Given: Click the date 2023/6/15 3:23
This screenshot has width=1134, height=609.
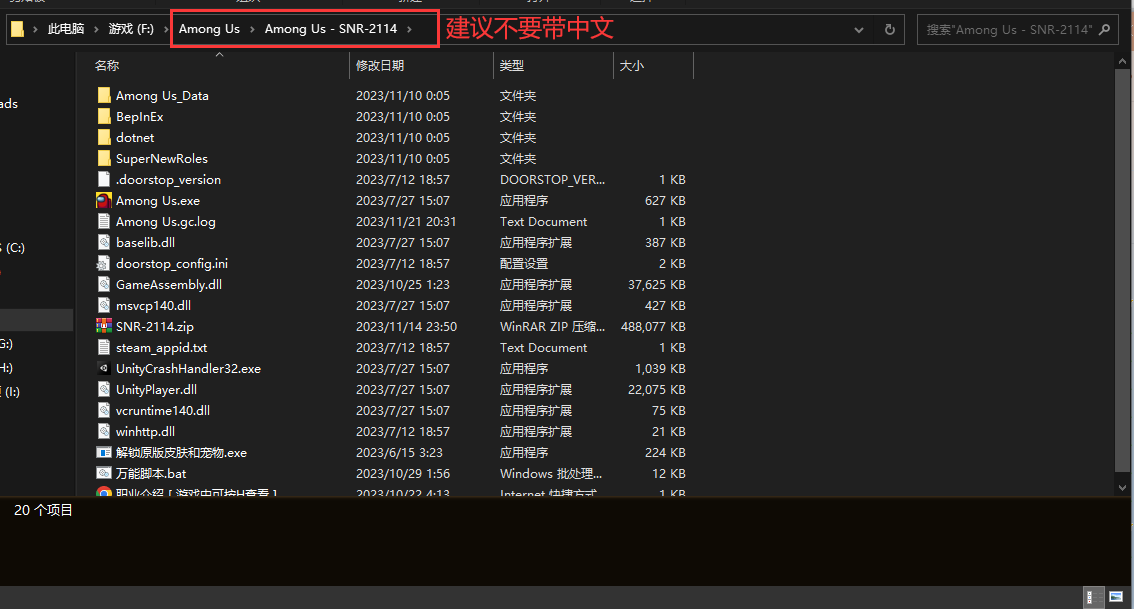Looking at the screenshot, I should pyautogui.click(x=399, y=453).
